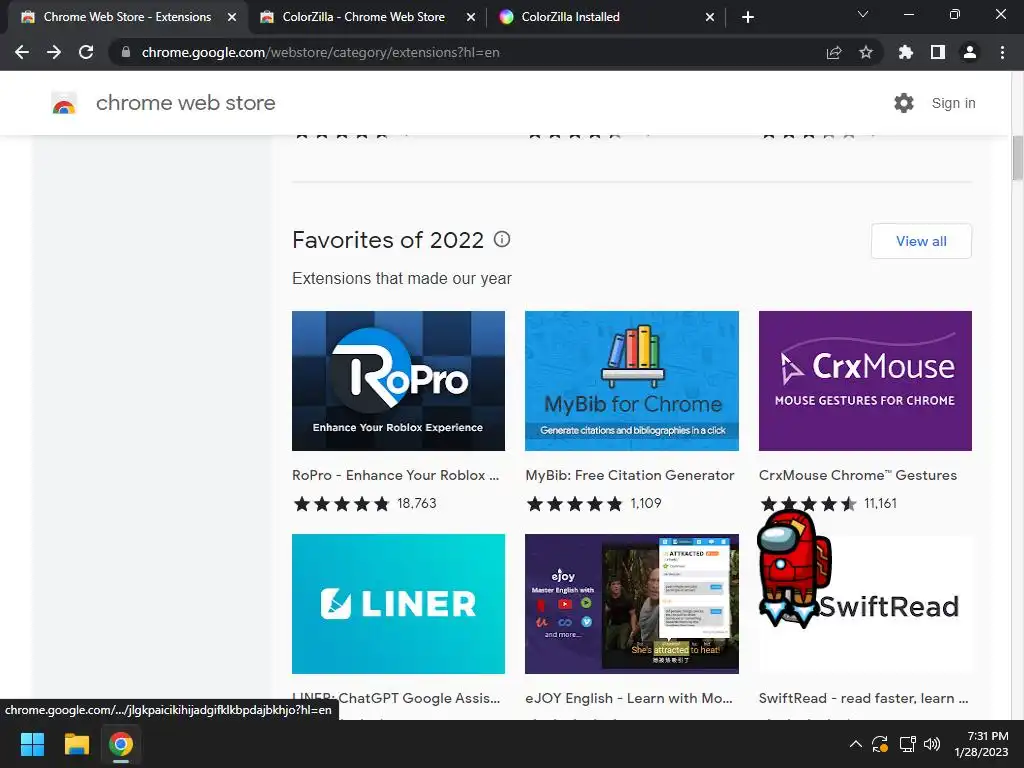Open the Chrome three-dot menu
1024x768 pixels.
click(1002, 52)
